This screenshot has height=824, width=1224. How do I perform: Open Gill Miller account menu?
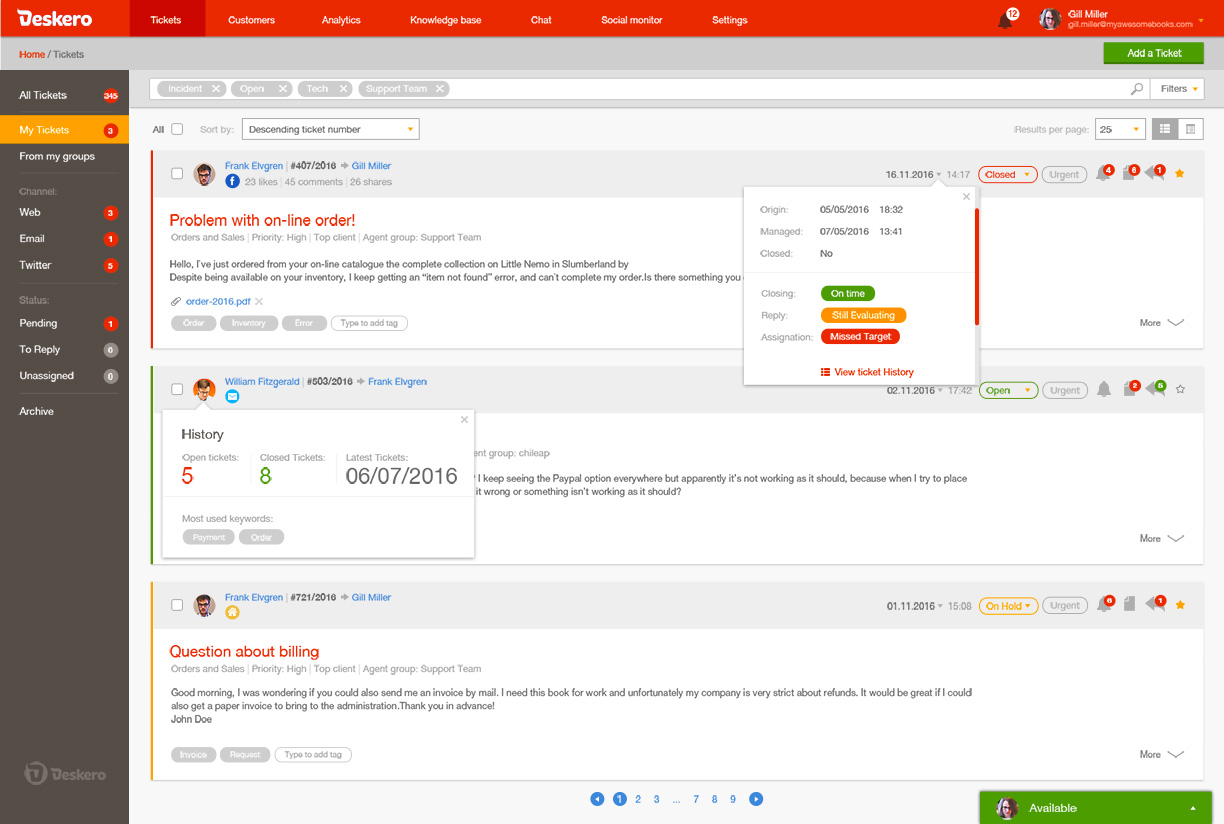(x=1121, y=19)
